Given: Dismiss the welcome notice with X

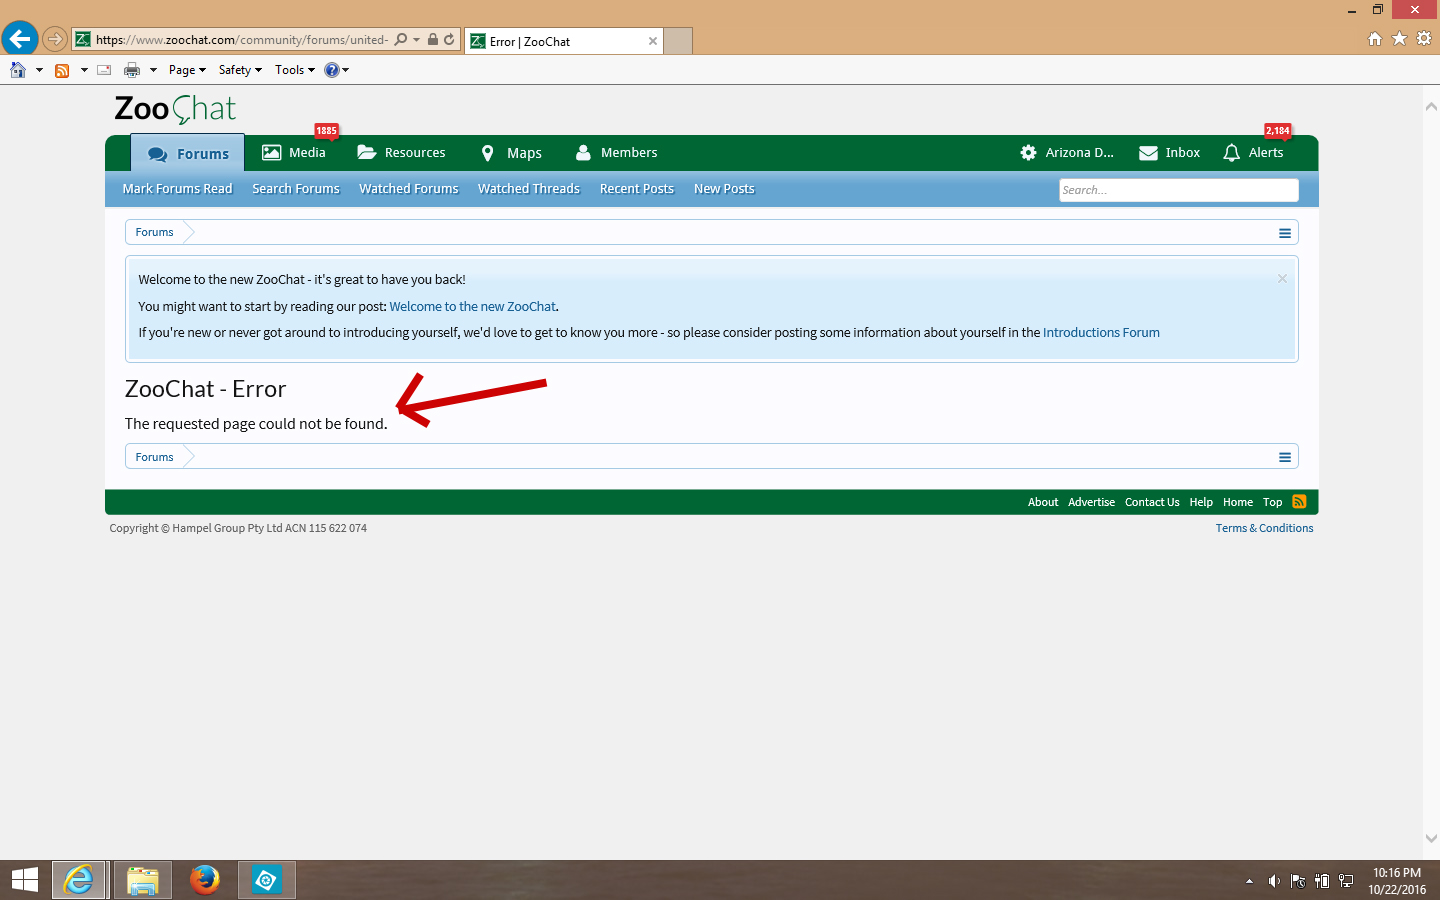Looking at the screenshot, I should coord(1282,279).
